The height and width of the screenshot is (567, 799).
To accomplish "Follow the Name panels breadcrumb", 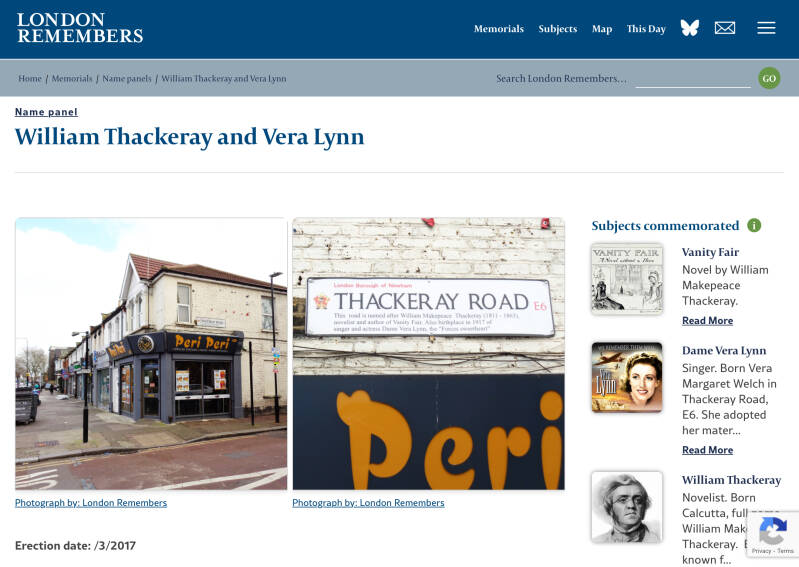I will click(x=127, y=78).
